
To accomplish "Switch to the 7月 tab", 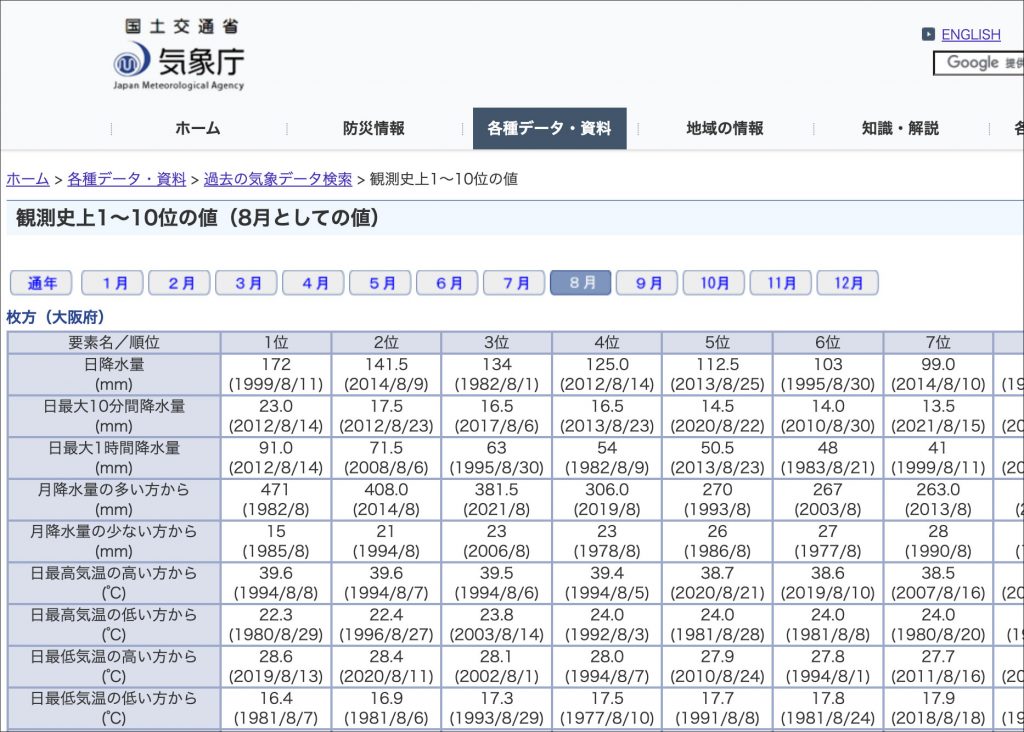I will pos(514,283).
